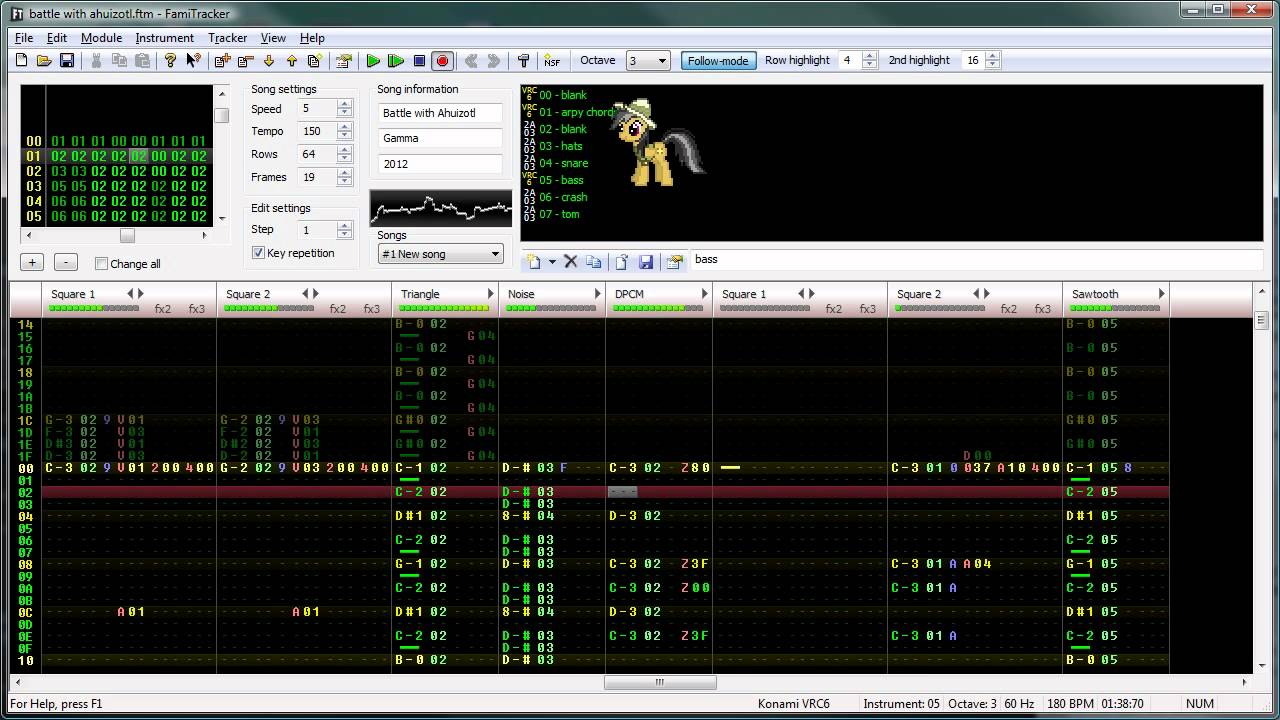Expand Triangle channel effect columns arrow
1280x720 pixels.
490,294
